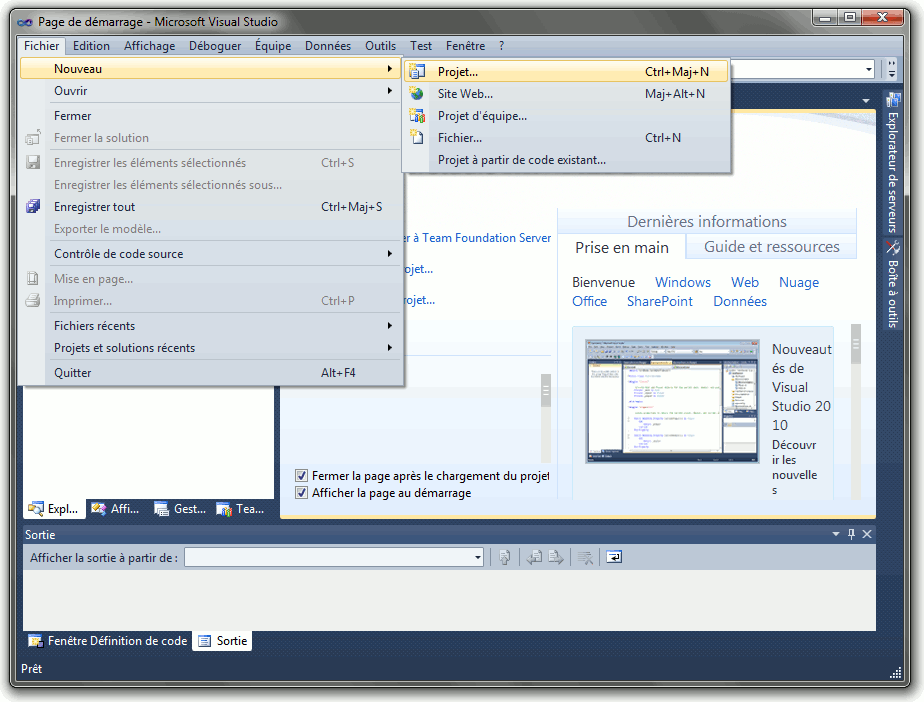Open the toolbar combo box dropdown arrow
The image size is (924, 702).
869,70
